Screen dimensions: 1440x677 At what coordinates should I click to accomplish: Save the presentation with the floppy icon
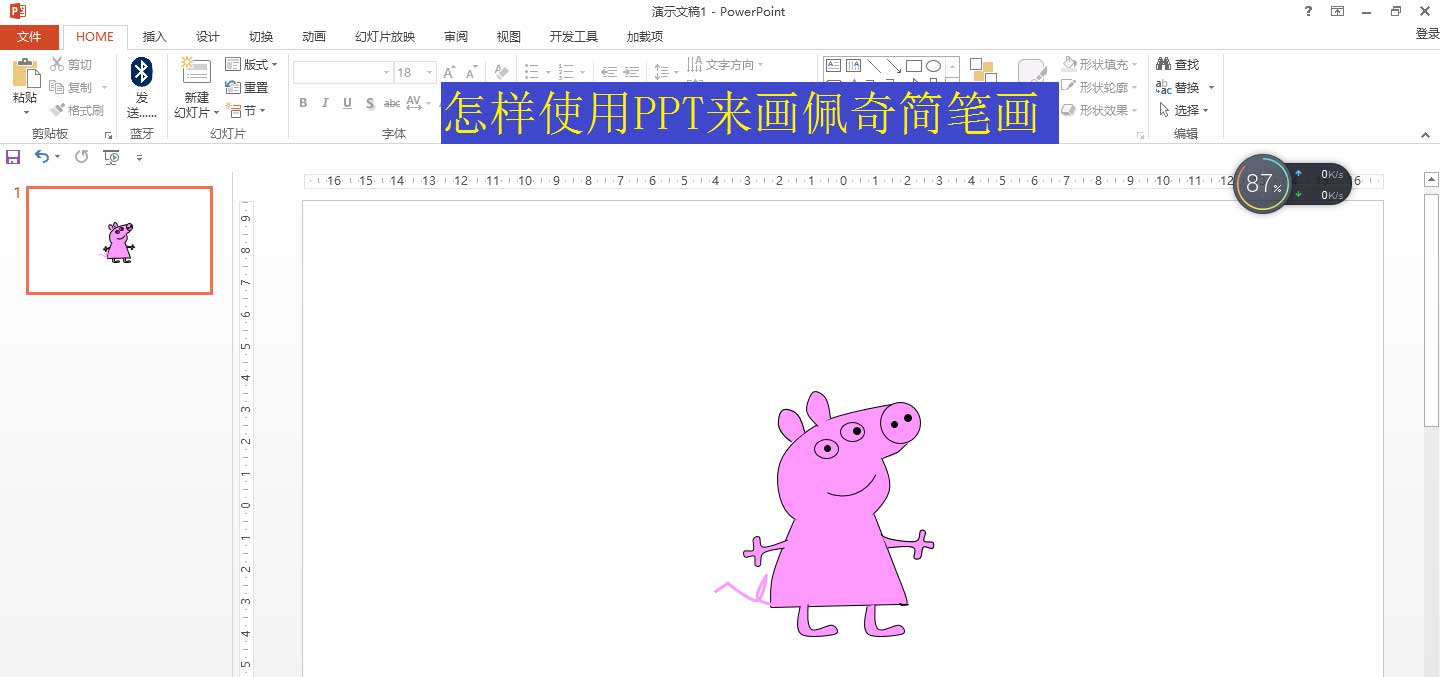click(13, 157)
